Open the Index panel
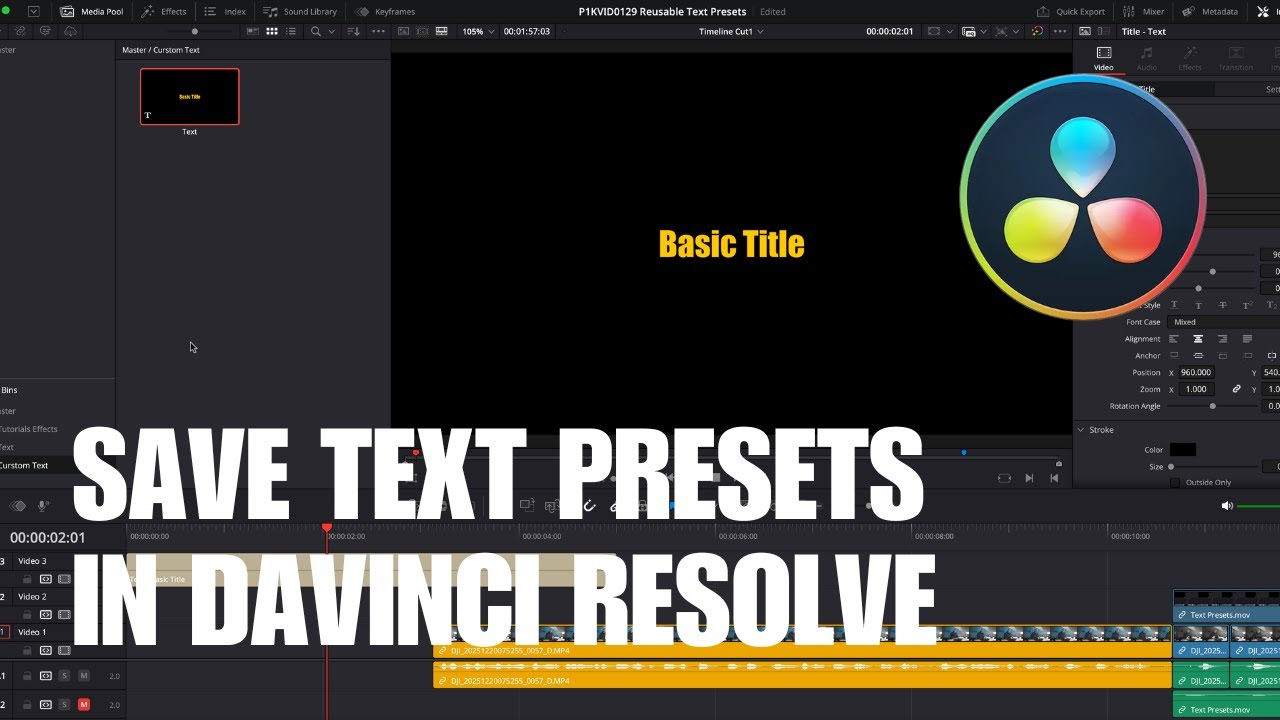The height and width of the screenshot is (720, 1280). click(x=225, y=12)
